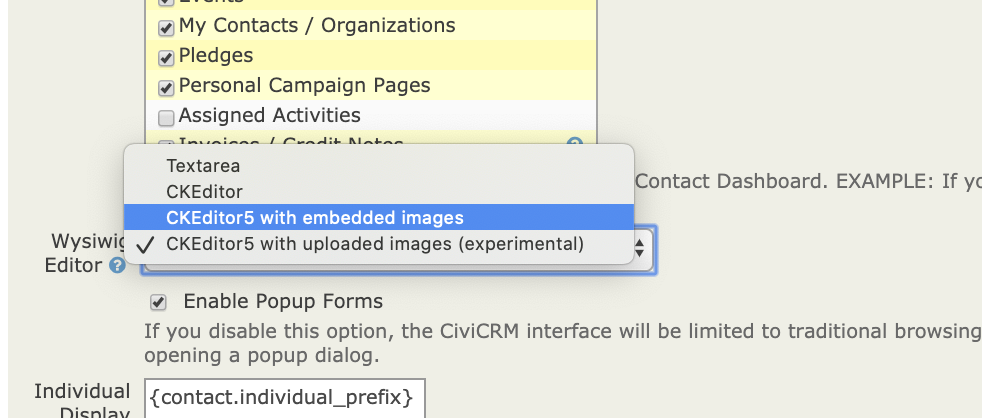Image resolution: width=982 pixels, height=418 pixels.
Task: Select CKEditor5 with uploaded images (experimental)
Action: click(379, 244)
